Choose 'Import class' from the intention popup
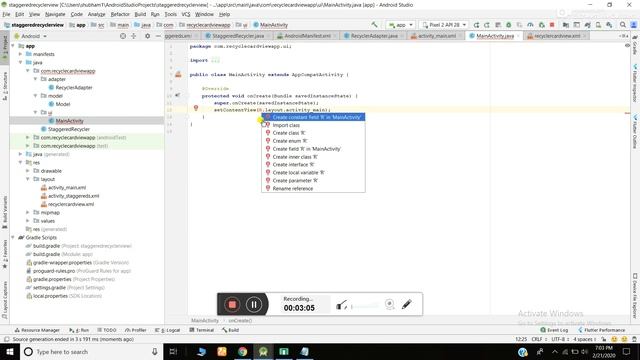The width and height of the screenshot is (640, 360). 313,125
